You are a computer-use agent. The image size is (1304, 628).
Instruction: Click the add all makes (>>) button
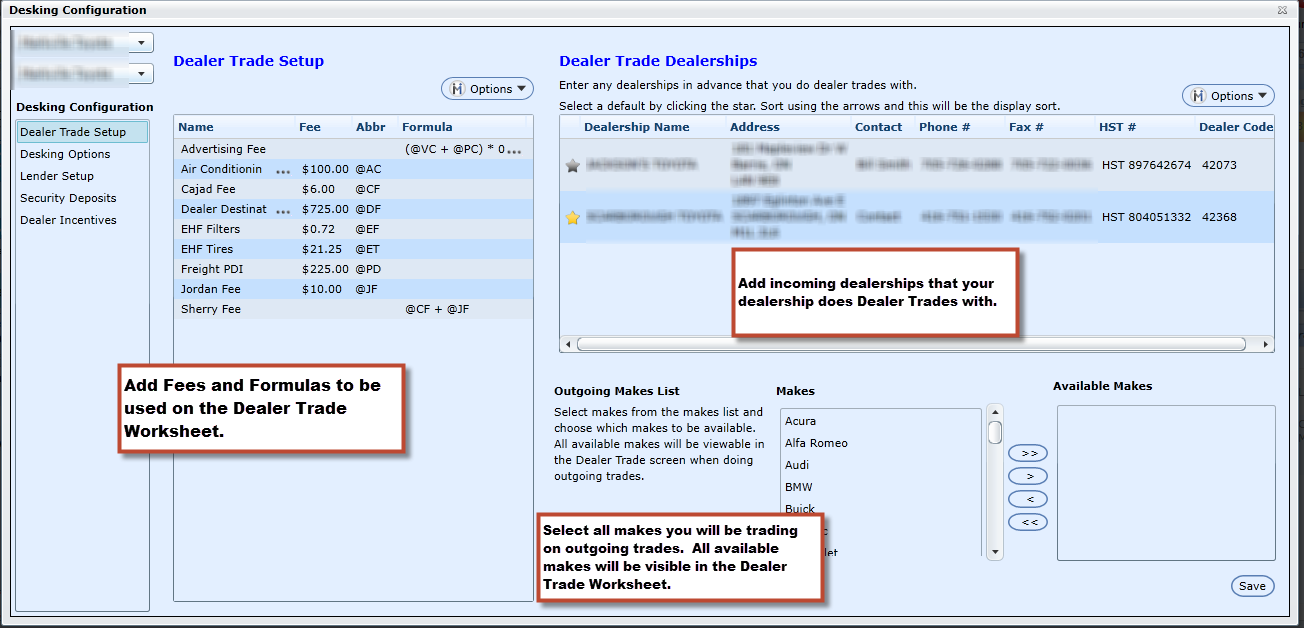(x=1028, y=453)
